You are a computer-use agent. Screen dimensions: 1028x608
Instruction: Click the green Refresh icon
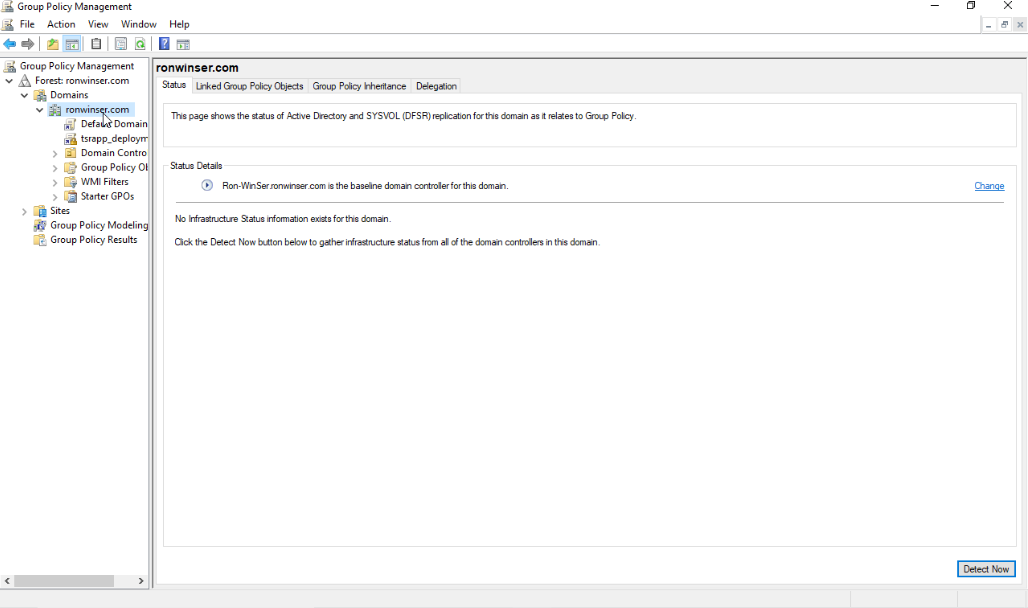(140, 44)
